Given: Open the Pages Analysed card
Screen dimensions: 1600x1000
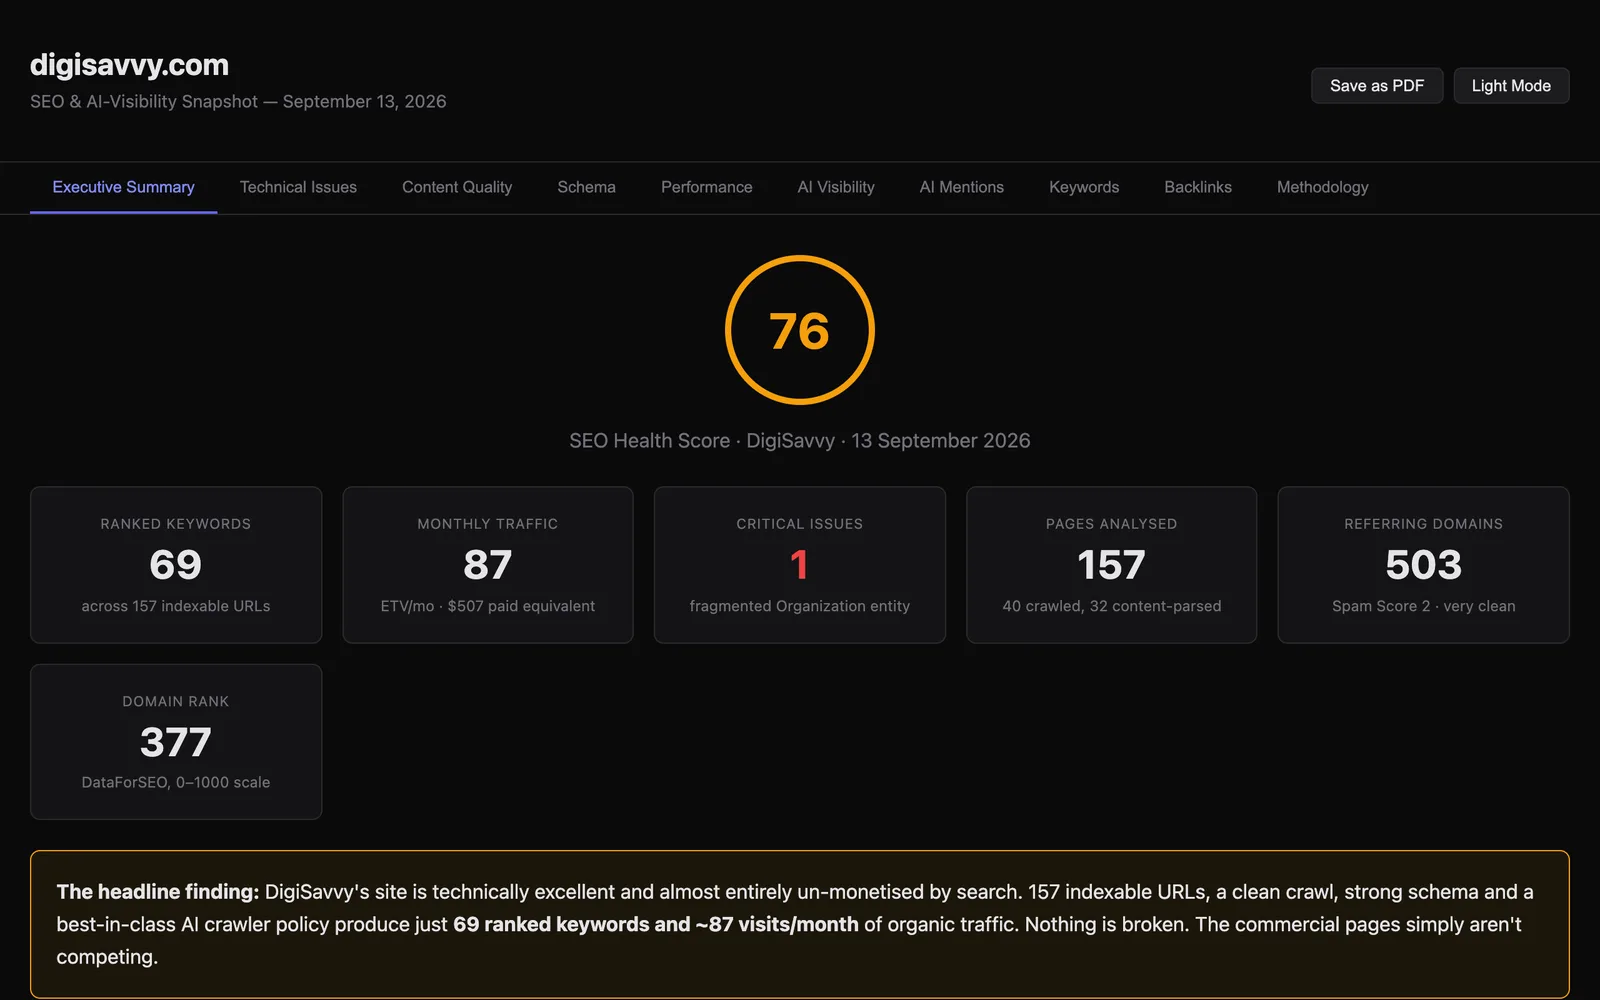Looking at the screenshot, I should (1111, 565).
